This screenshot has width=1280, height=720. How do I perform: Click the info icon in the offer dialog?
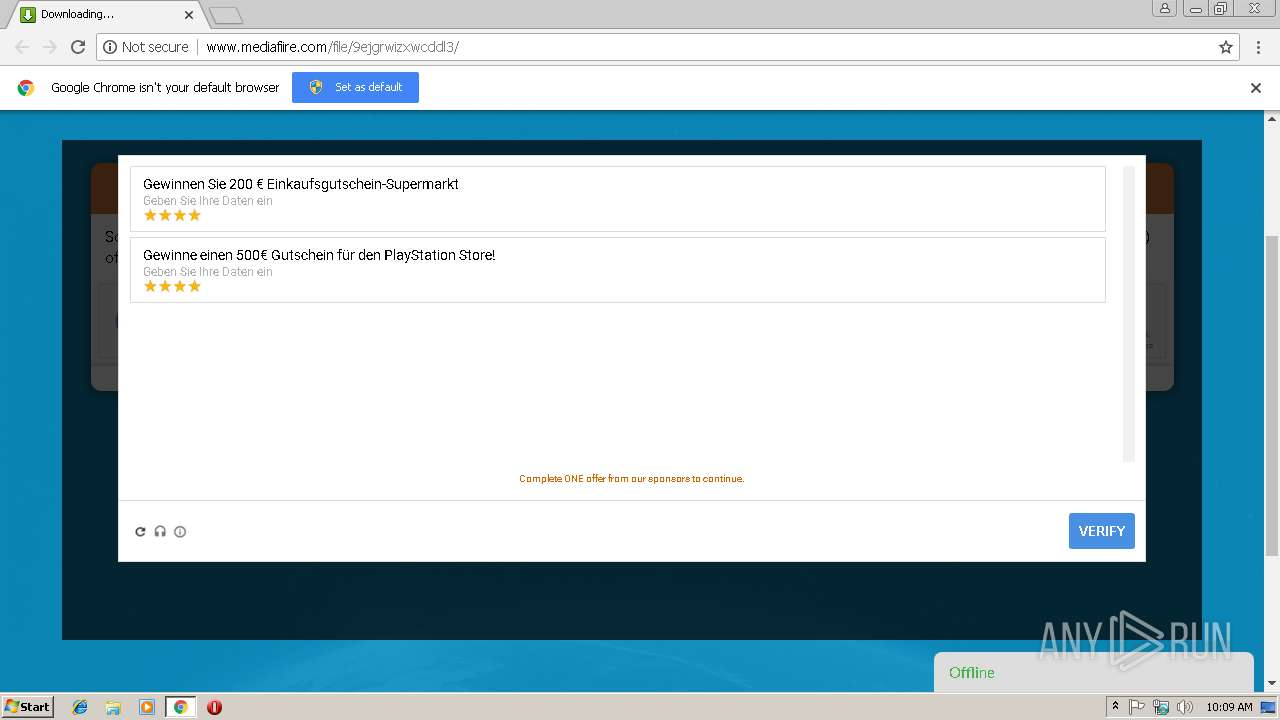click(x=180, y=532)
